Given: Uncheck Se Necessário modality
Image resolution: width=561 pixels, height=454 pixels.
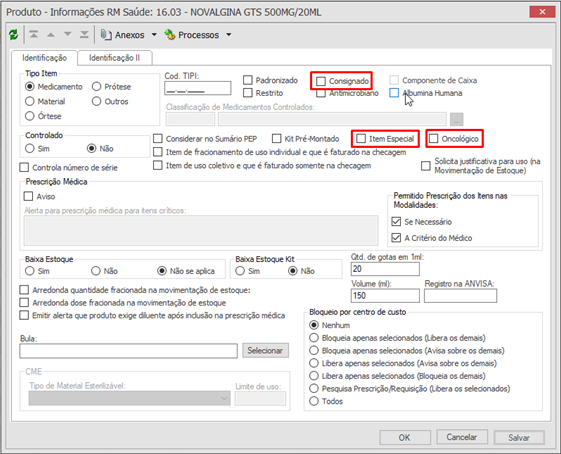Looking at the screenshot, I should click(396, 221).
